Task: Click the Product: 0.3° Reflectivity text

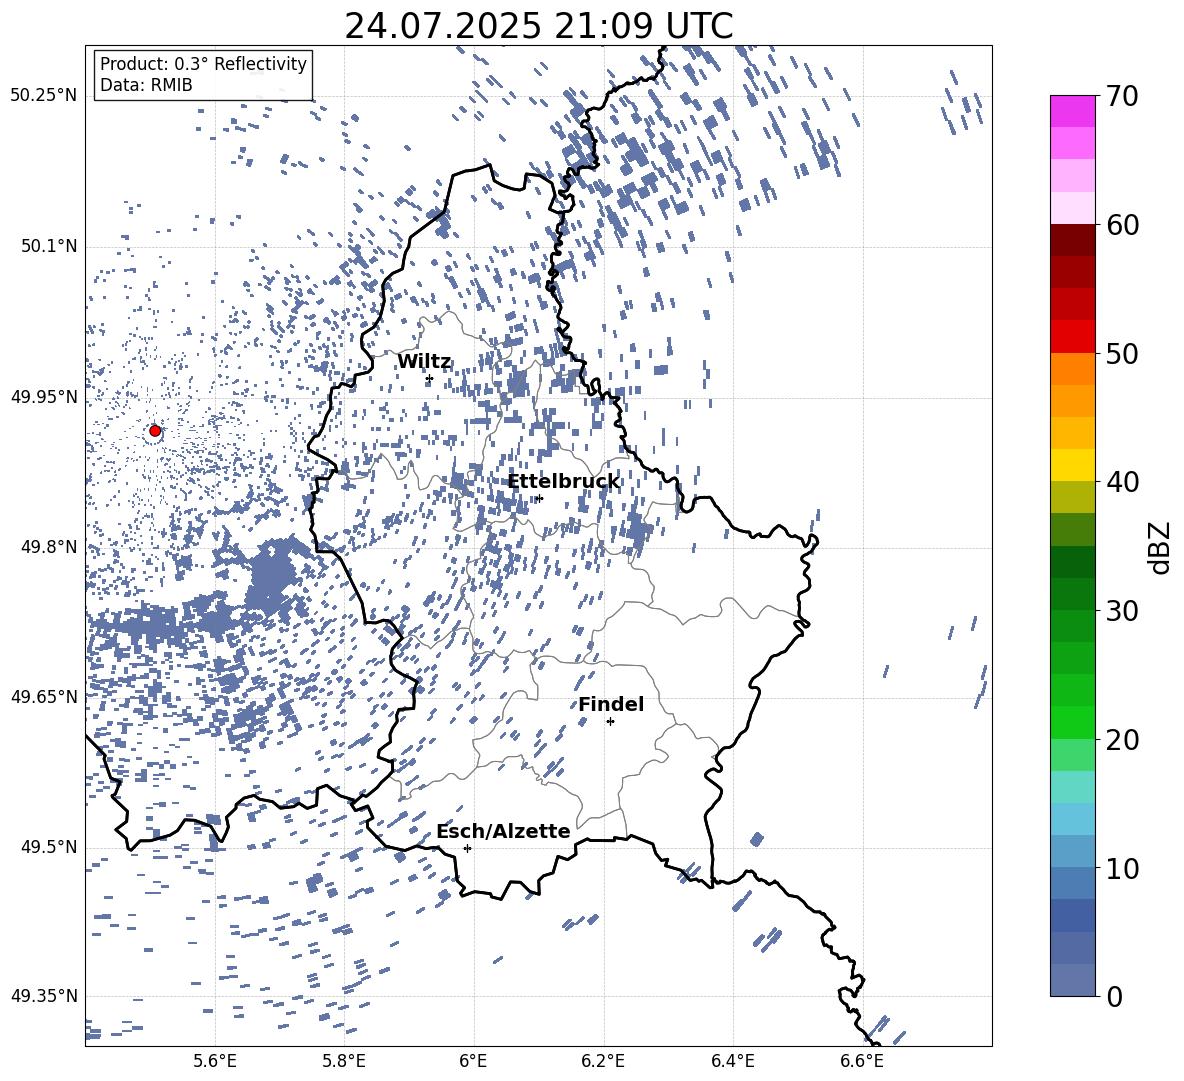Action: click(x=203, y=63)
